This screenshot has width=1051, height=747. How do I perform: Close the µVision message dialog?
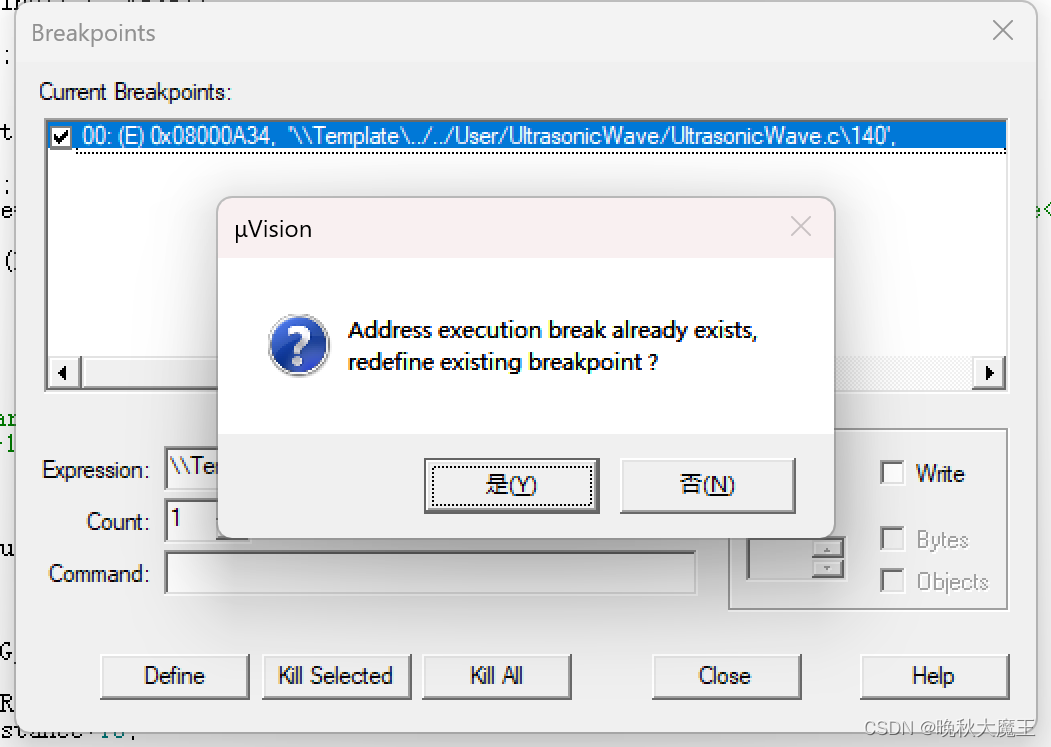click(x=801, y=227)
